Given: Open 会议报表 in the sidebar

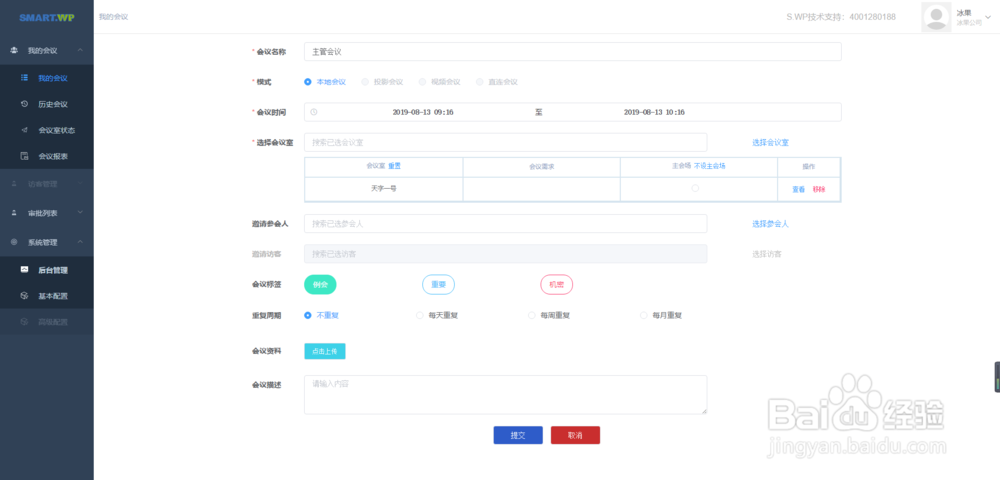Looking at the screenshot, I should point(53,156).
